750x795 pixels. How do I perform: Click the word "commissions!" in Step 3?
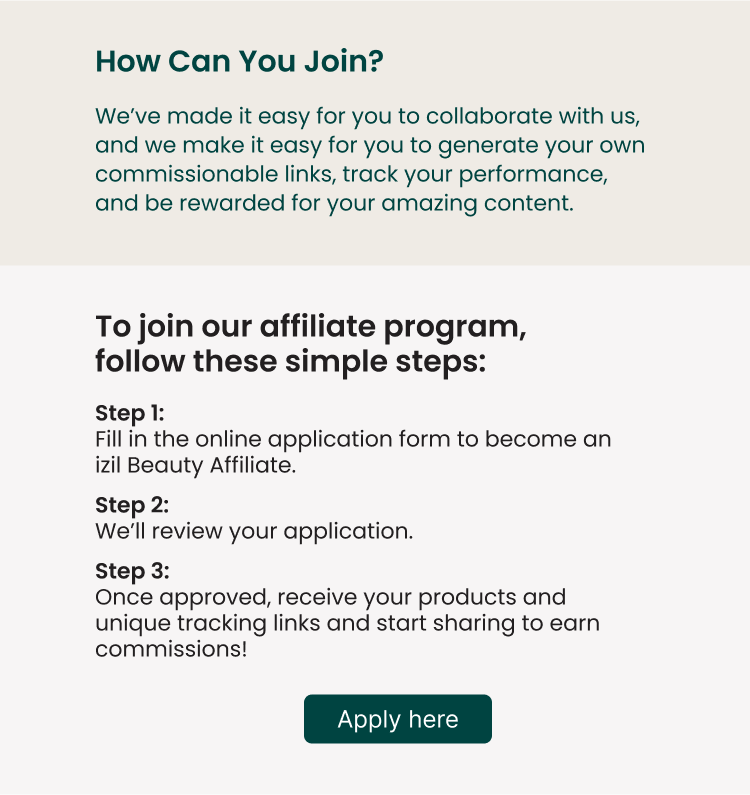[x=171, y=649]
